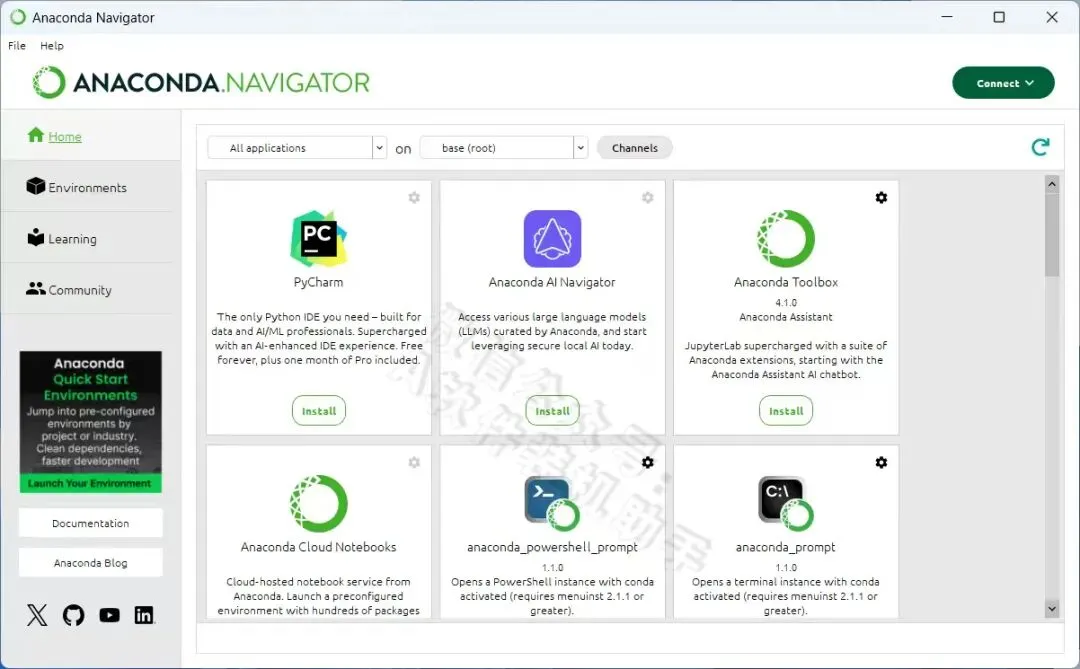
Task: Switch to the Environments tab
Action: (x=90, y=187)
